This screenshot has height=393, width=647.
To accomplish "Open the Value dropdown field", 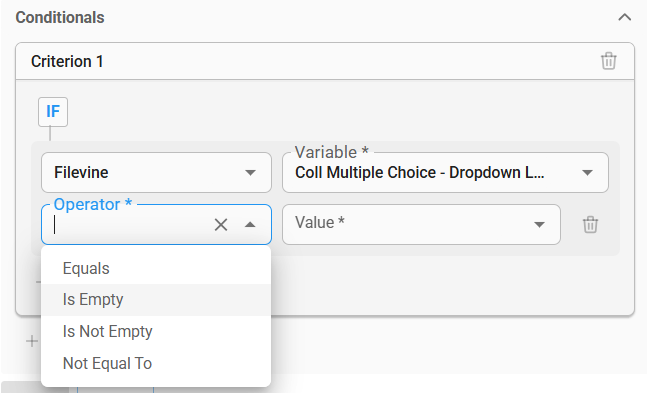I will (x=421, y=224).
